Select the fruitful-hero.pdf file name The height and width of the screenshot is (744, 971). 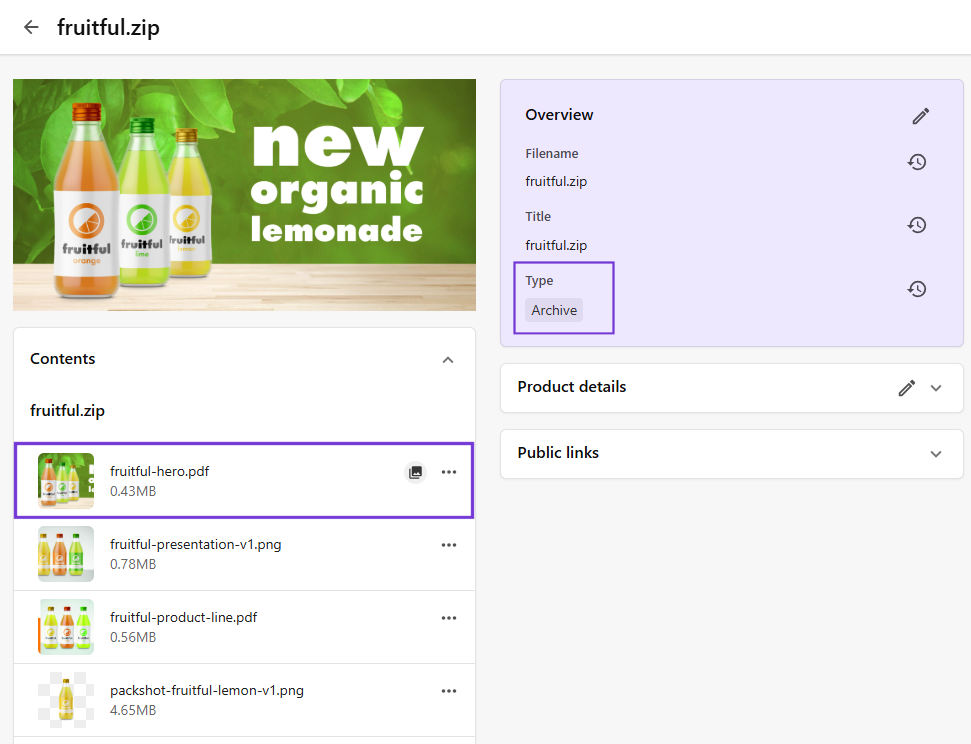point(160,471)
